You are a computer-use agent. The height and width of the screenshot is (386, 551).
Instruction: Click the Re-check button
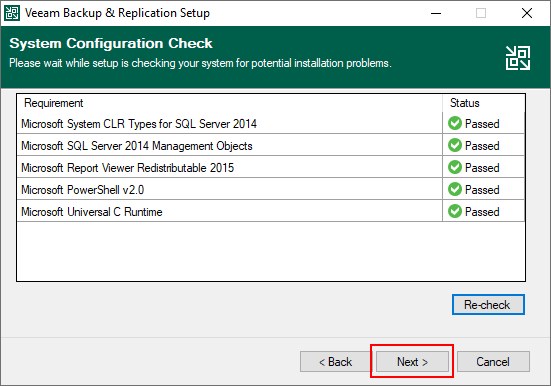pos(488,304)
